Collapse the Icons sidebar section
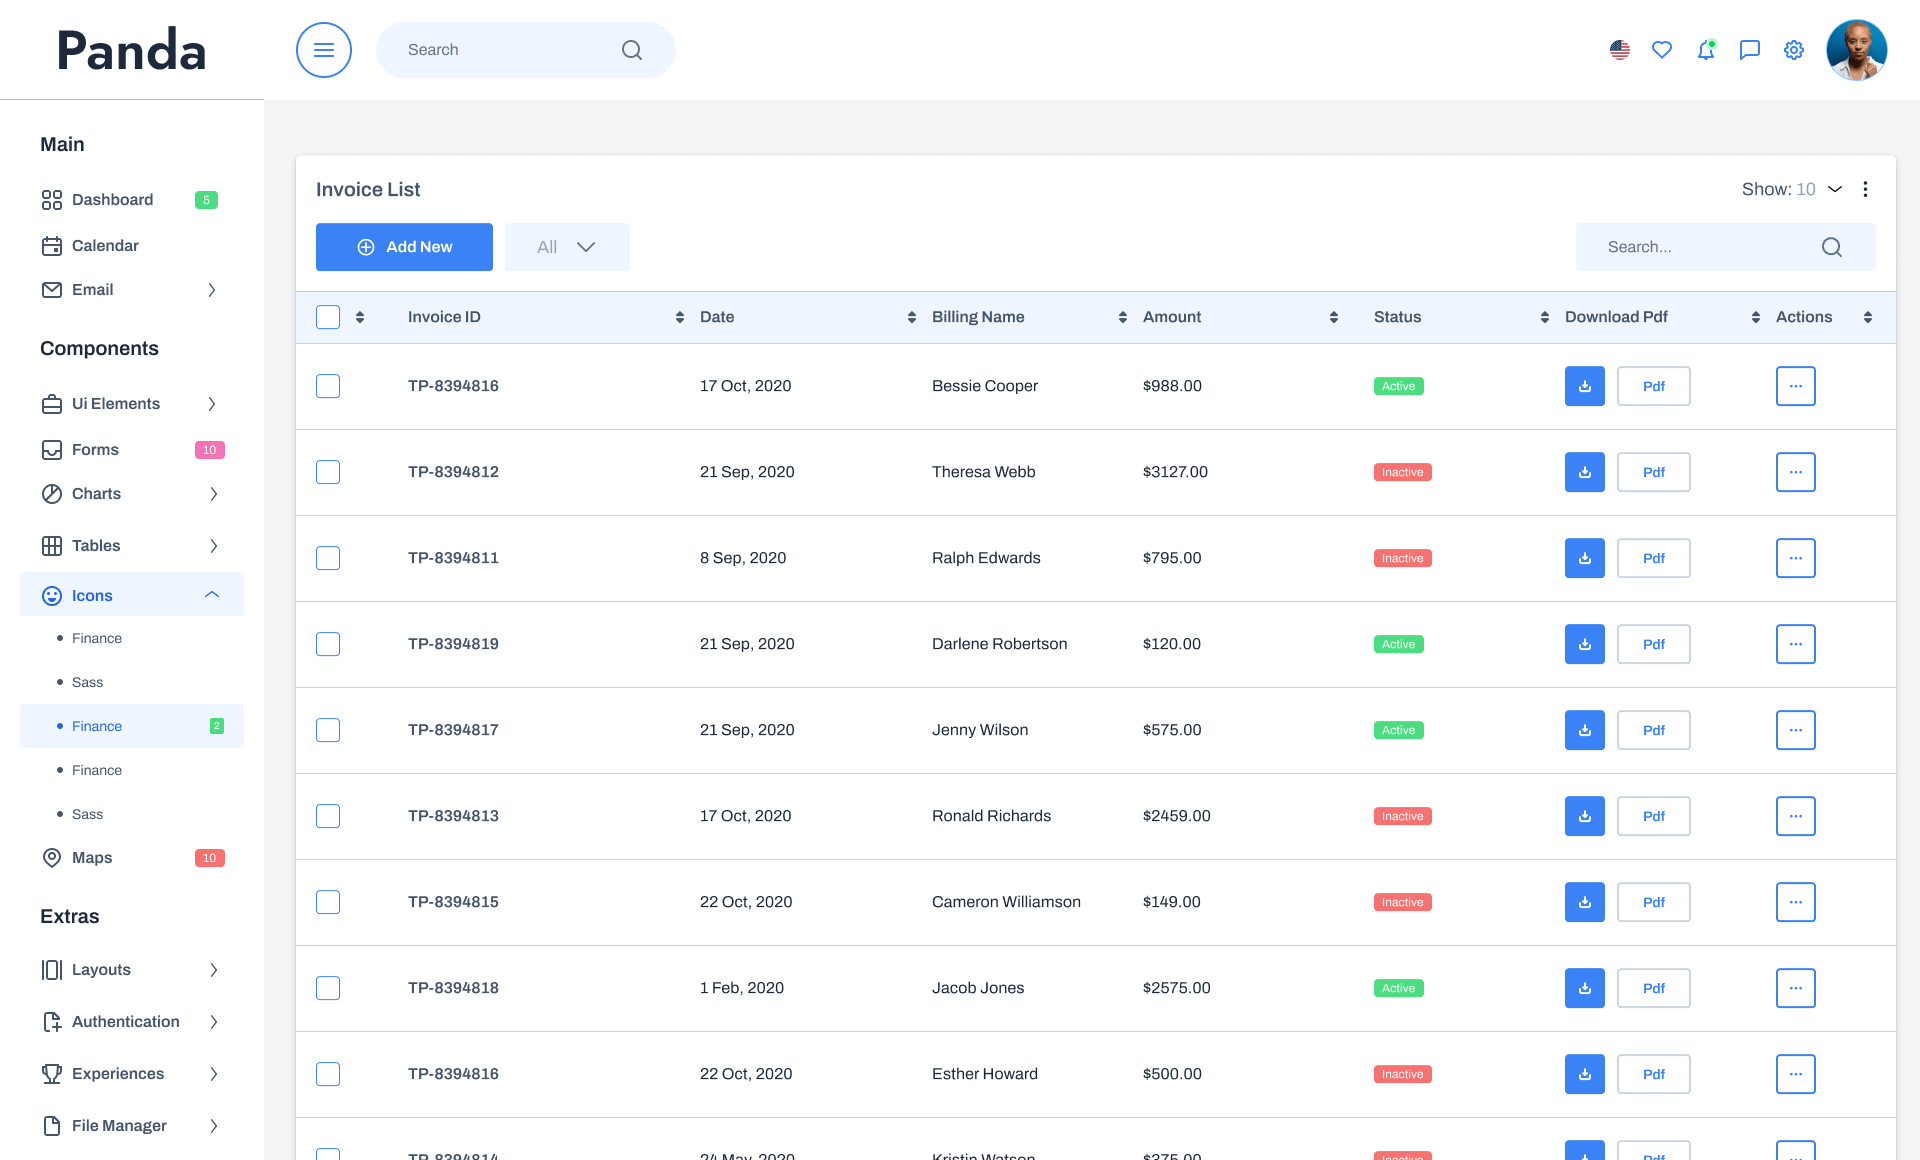The width and height of the screenshot is (1920, 1160). [x=211, y=594]
